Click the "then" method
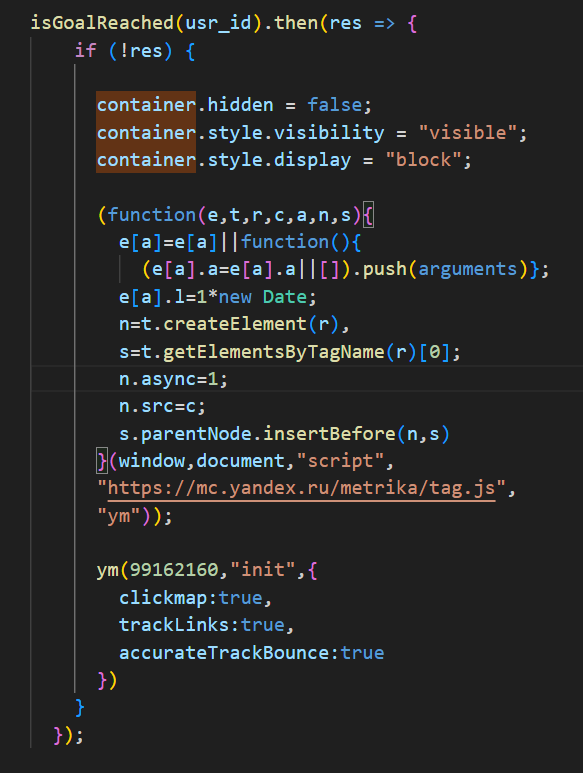 pyautogui.click(x=296, y=23)
